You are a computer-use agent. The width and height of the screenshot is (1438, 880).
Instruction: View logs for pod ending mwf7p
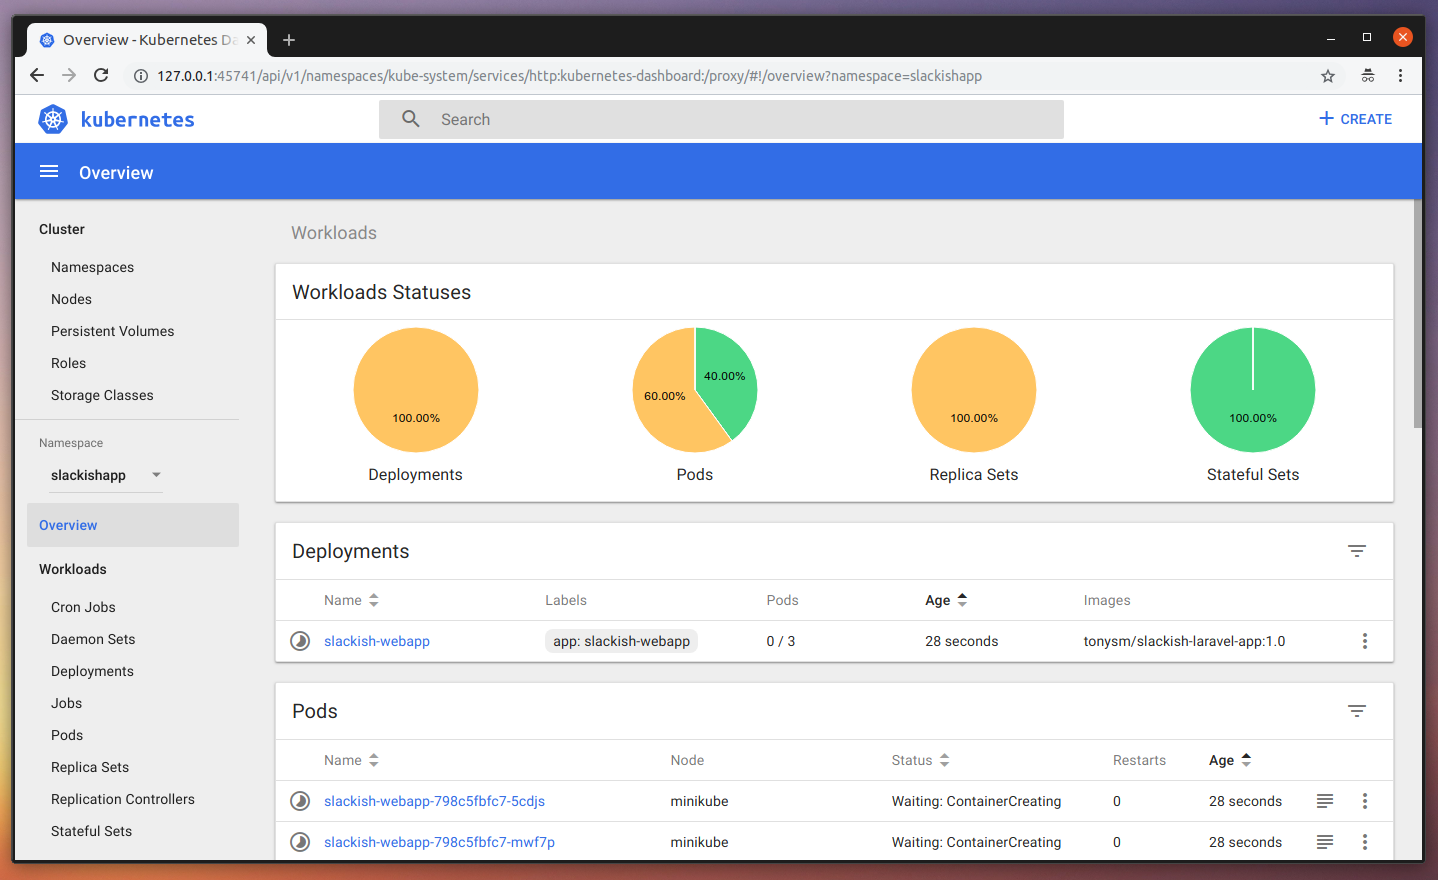(x=1325, y=842)
